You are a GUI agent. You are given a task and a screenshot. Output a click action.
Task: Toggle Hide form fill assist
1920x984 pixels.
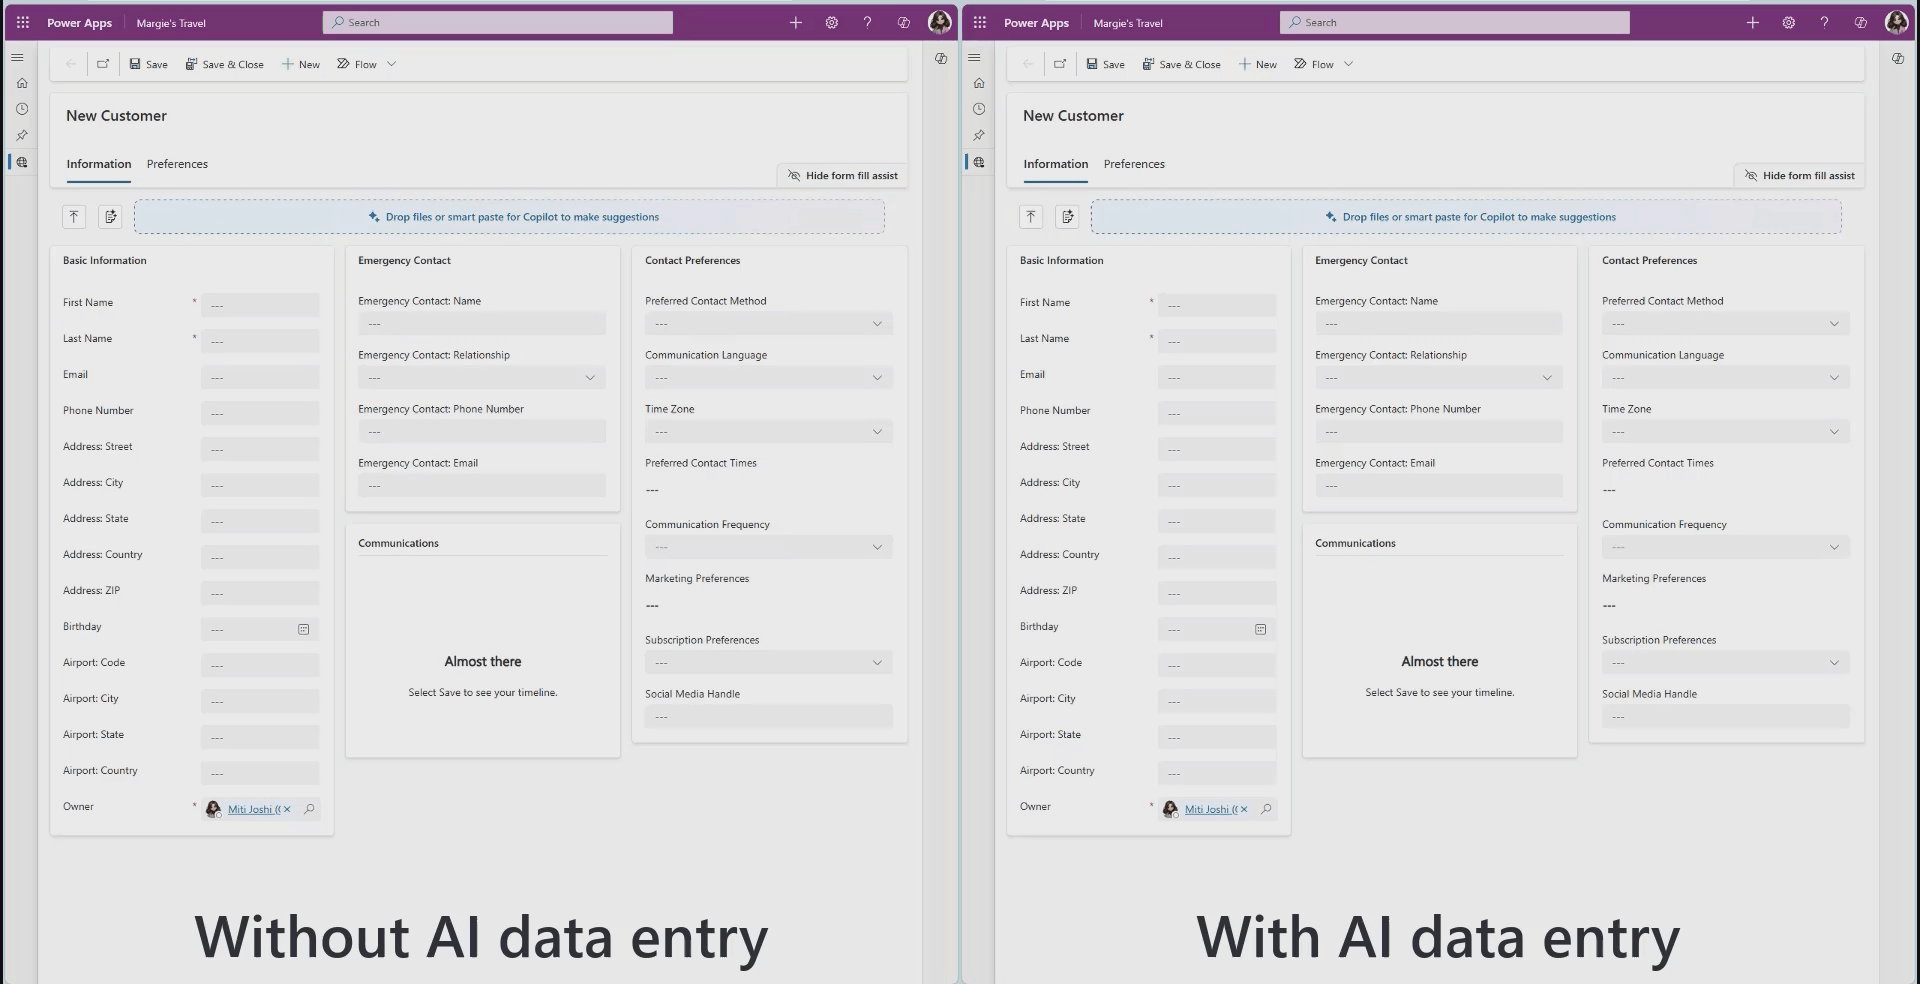coord(841,175)
